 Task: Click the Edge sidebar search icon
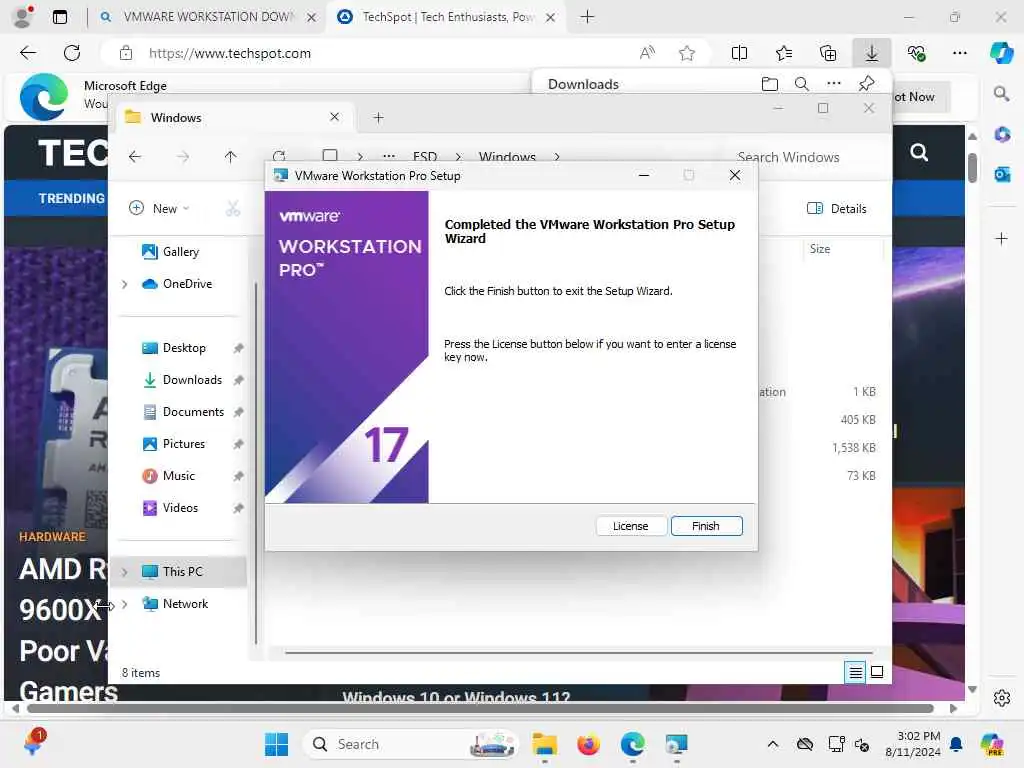pyautogui.click(x=1001, y=94)
